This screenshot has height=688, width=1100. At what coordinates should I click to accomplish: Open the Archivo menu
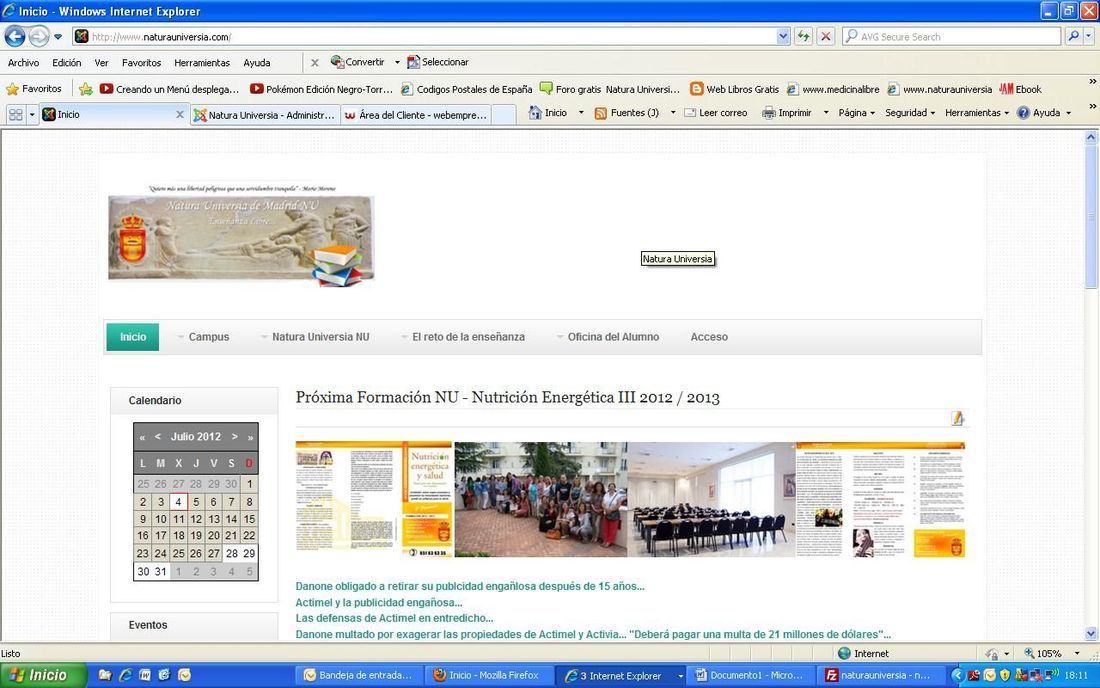point(23,62)
